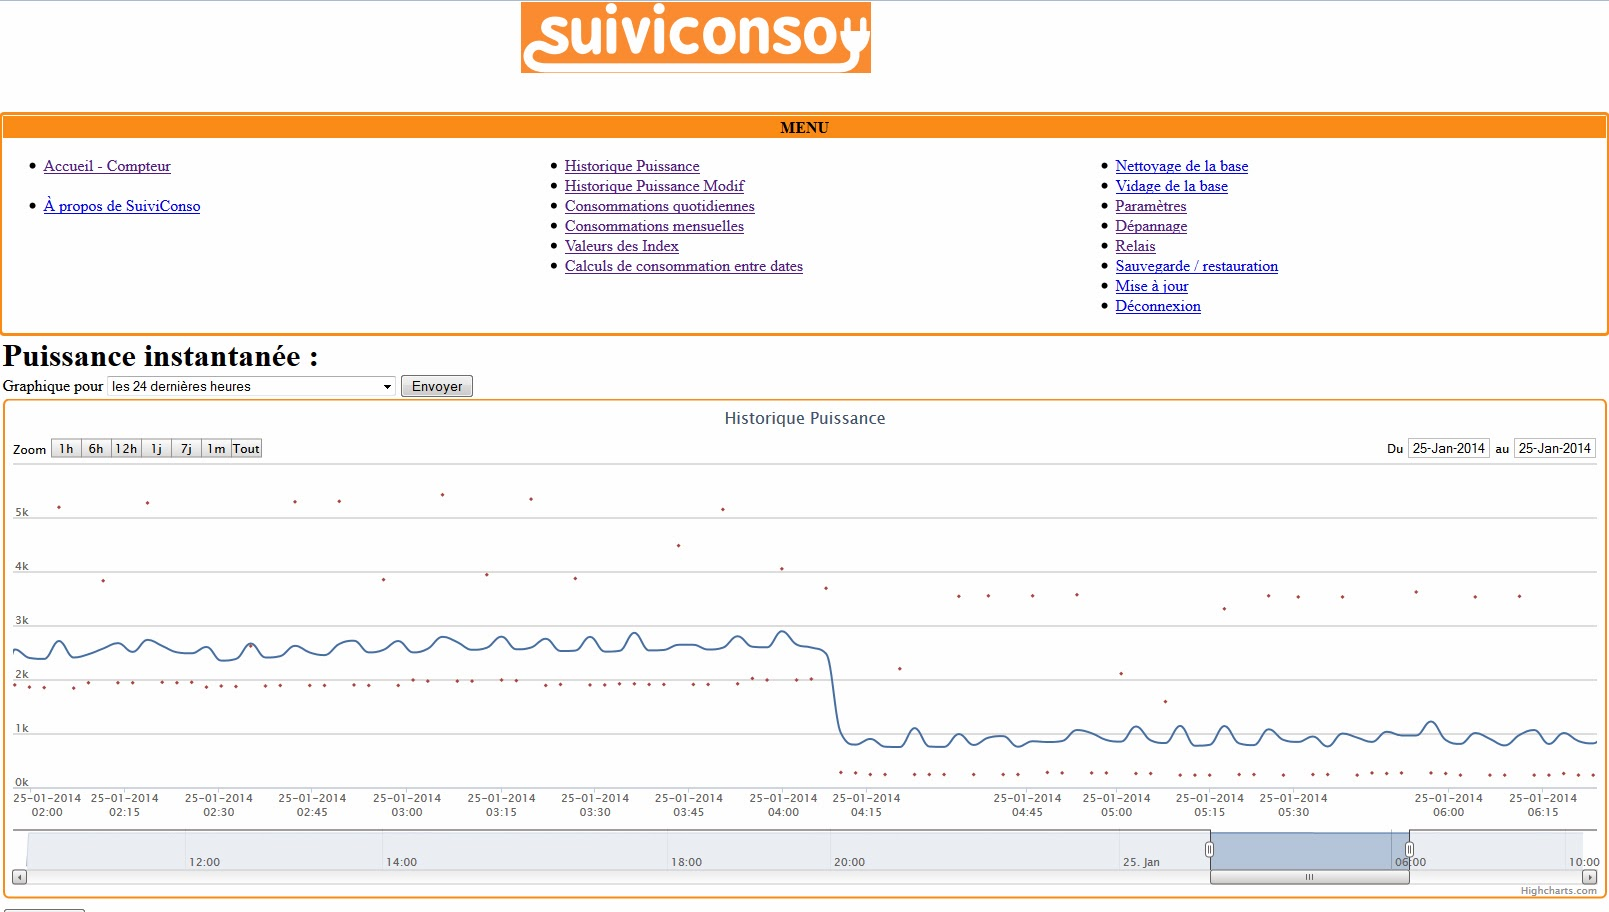The image size is (1609, 912).
Task: Click the Du start date field
Action: point(1448,448)
